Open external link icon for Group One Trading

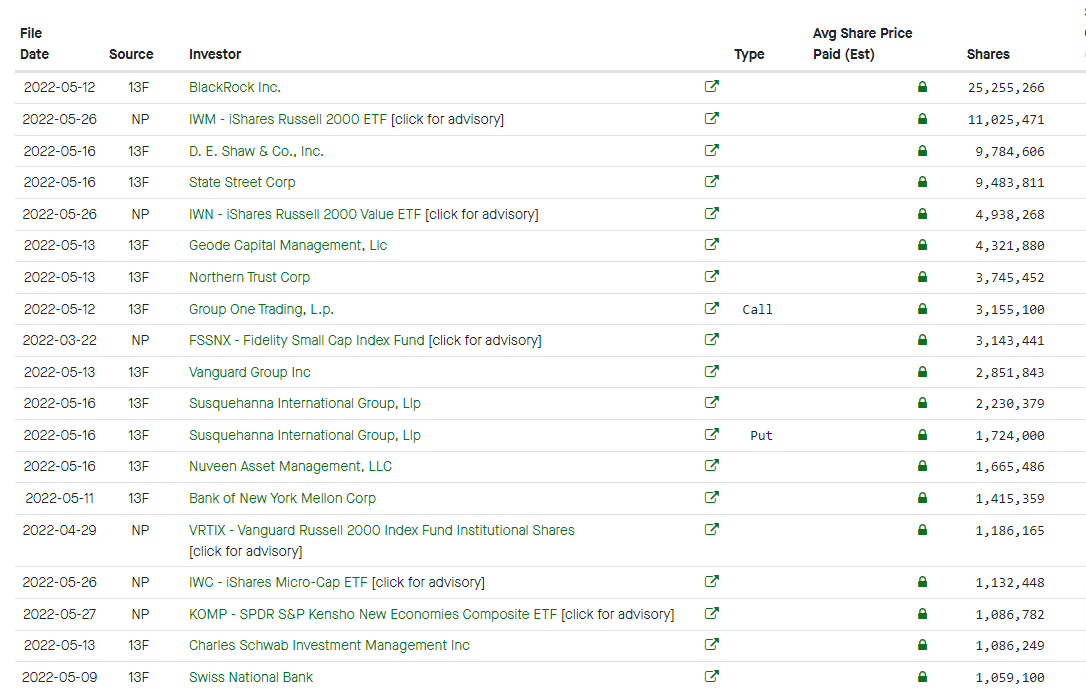711,308
